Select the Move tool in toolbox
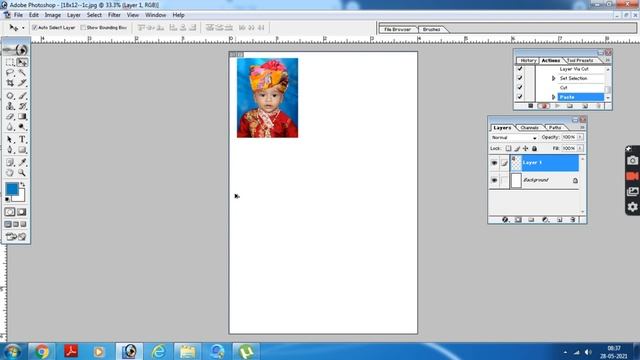 22,62
